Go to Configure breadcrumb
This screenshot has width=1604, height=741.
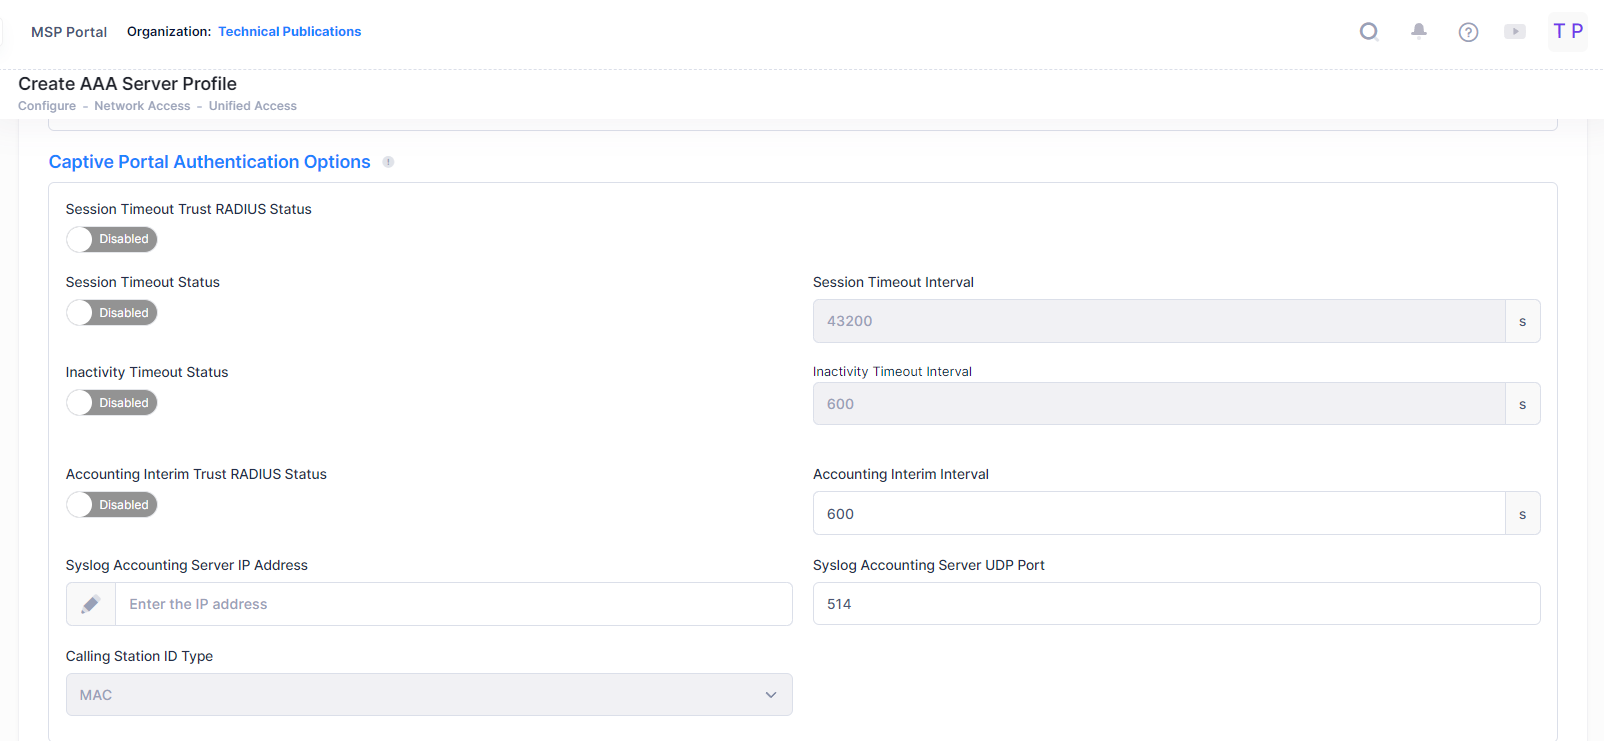(x=47, y=106)
